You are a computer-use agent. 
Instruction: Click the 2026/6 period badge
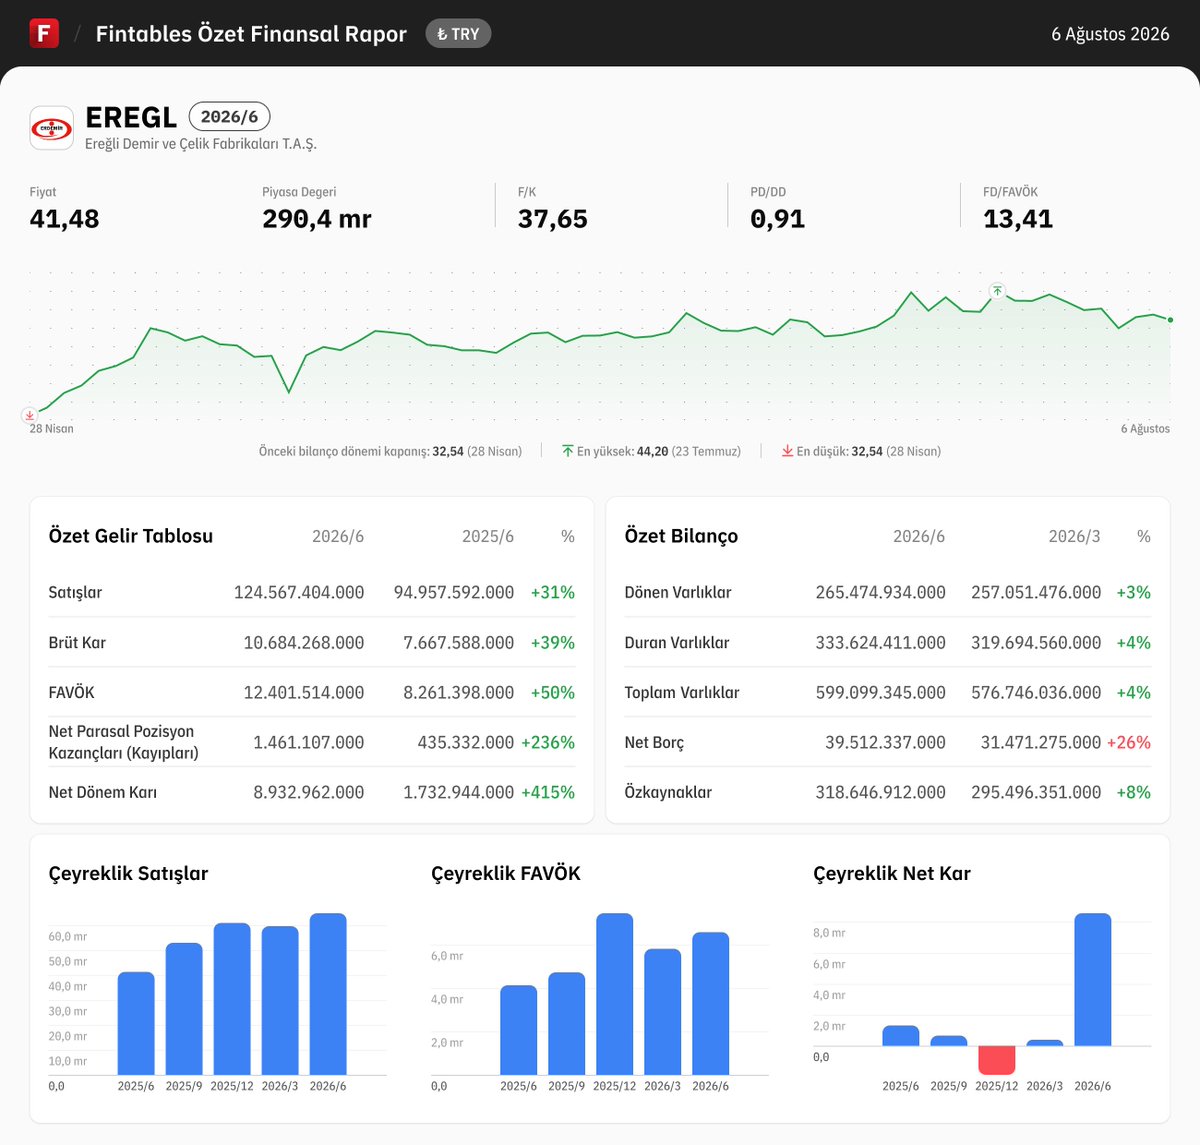click(229, 117)
